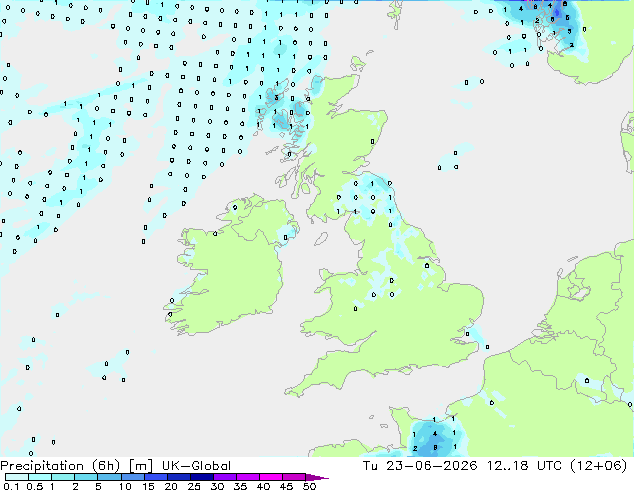Click the '[m]' unit label
This screenshot has width=634, height=490.
tap(140, 466)
